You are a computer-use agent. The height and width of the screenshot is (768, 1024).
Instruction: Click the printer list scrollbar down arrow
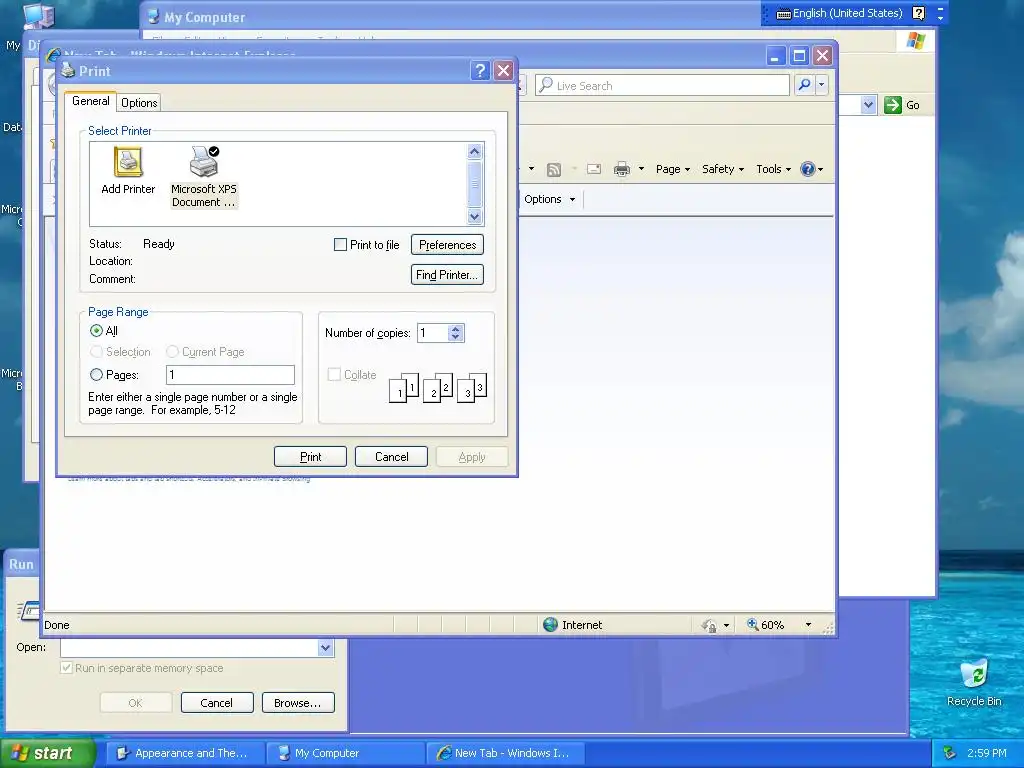475,216
